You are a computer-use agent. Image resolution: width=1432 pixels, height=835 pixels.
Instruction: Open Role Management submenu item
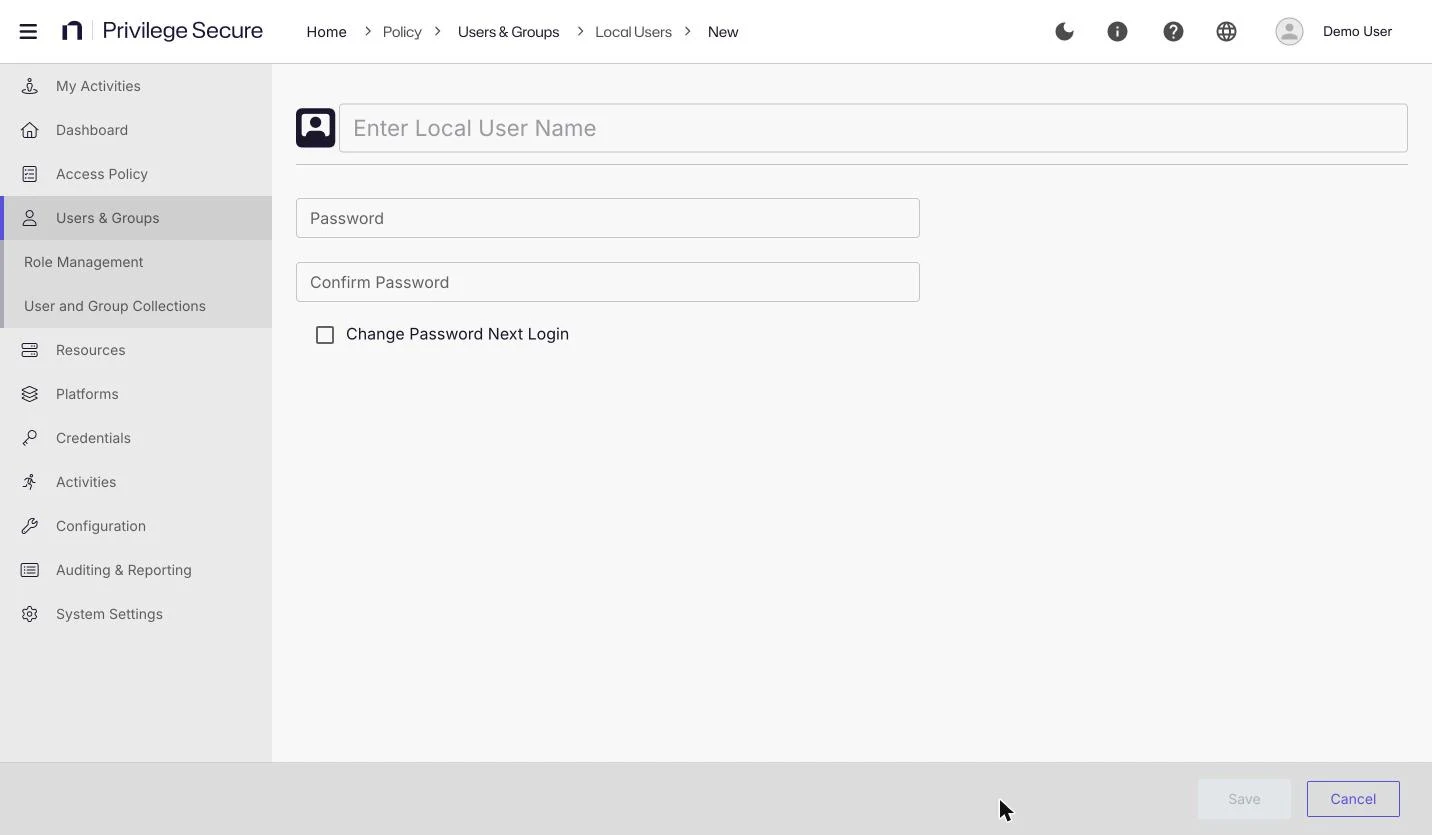point(136,262)
